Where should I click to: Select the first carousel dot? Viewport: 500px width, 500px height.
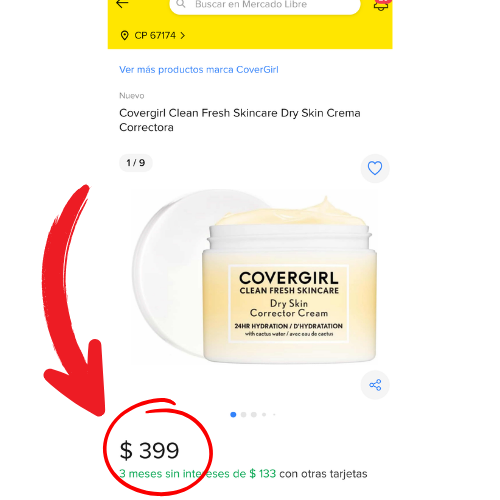[x=233, y=414]
